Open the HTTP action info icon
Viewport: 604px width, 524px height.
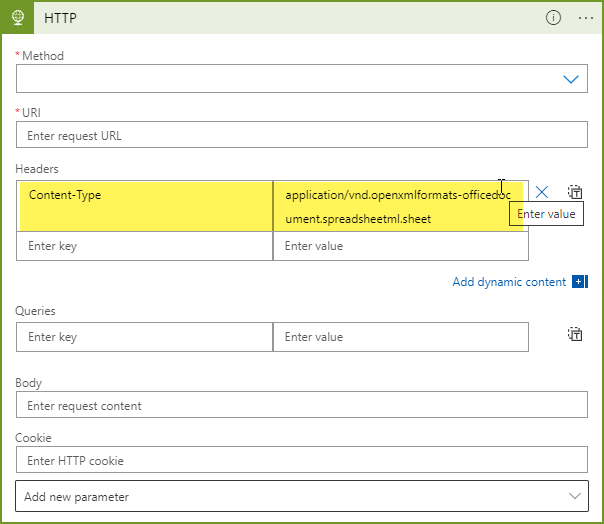click(553, 18)
